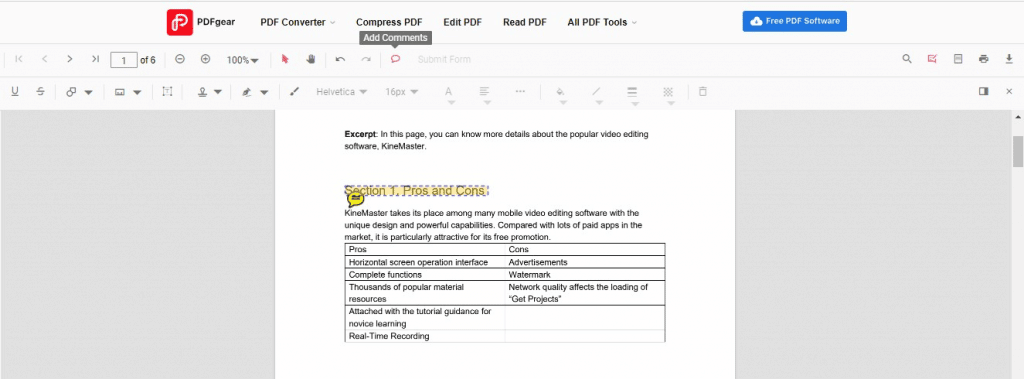Click the Submit Form button

(444, 59)
